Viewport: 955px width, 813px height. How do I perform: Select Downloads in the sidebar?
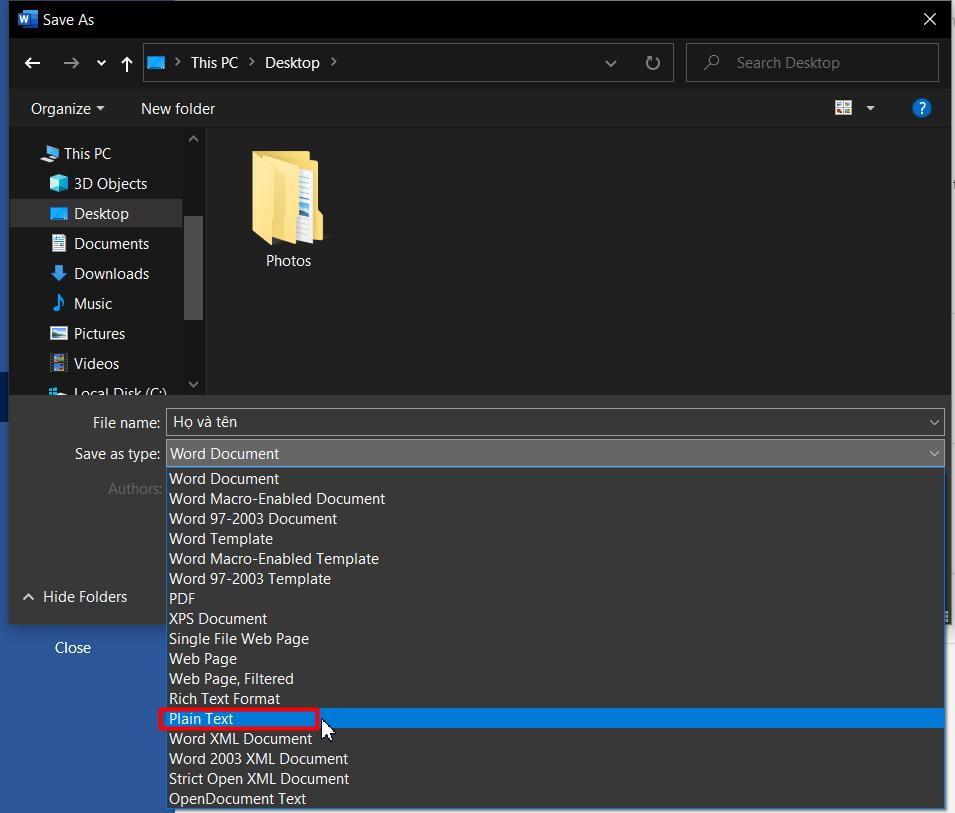coord(108,273)
